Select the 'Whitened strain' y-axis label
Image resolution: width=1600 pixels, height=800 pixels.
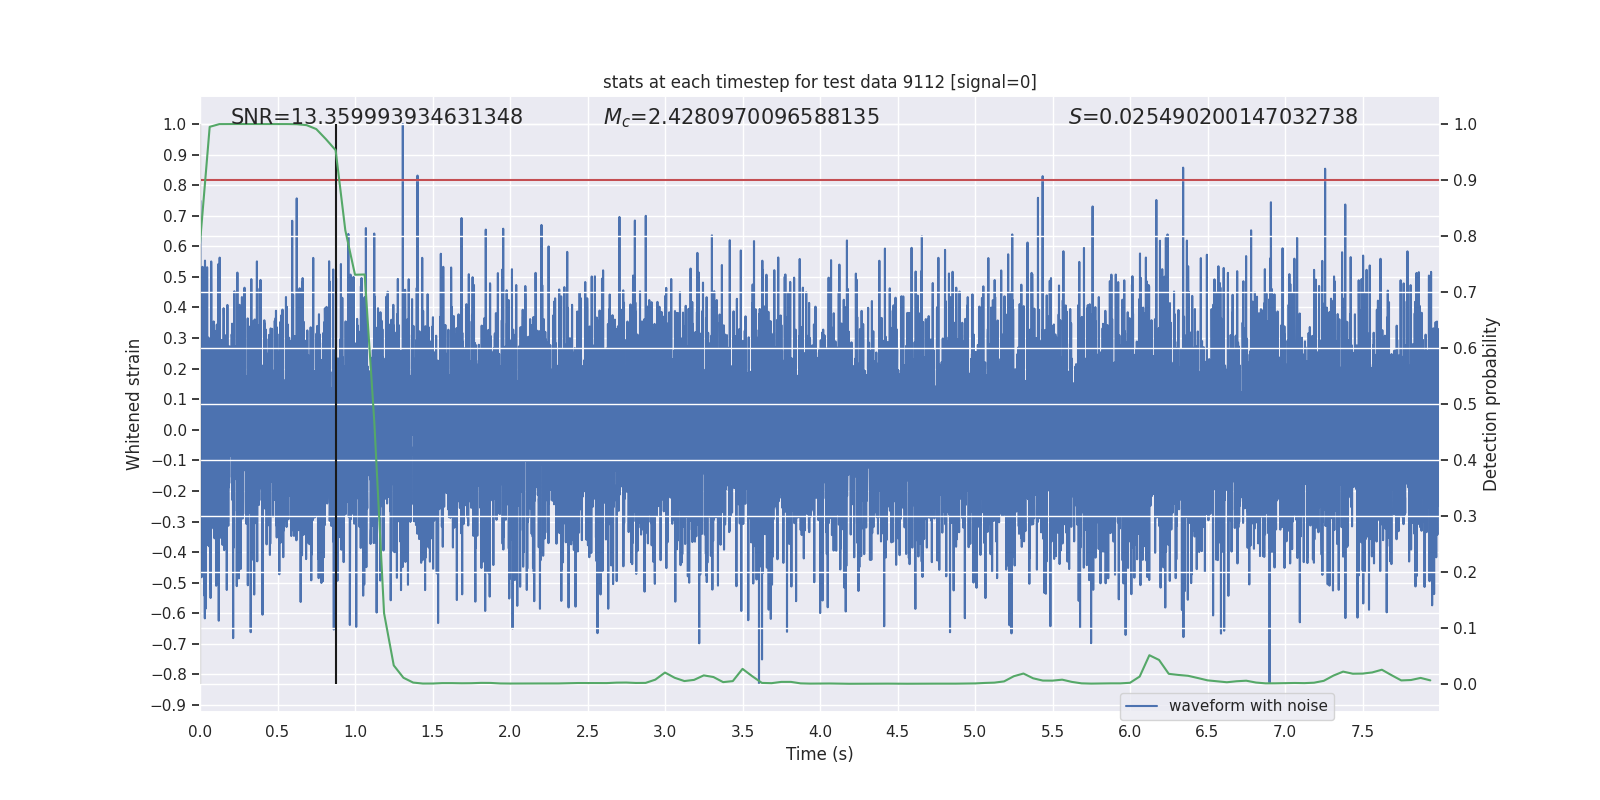point(133,404)
